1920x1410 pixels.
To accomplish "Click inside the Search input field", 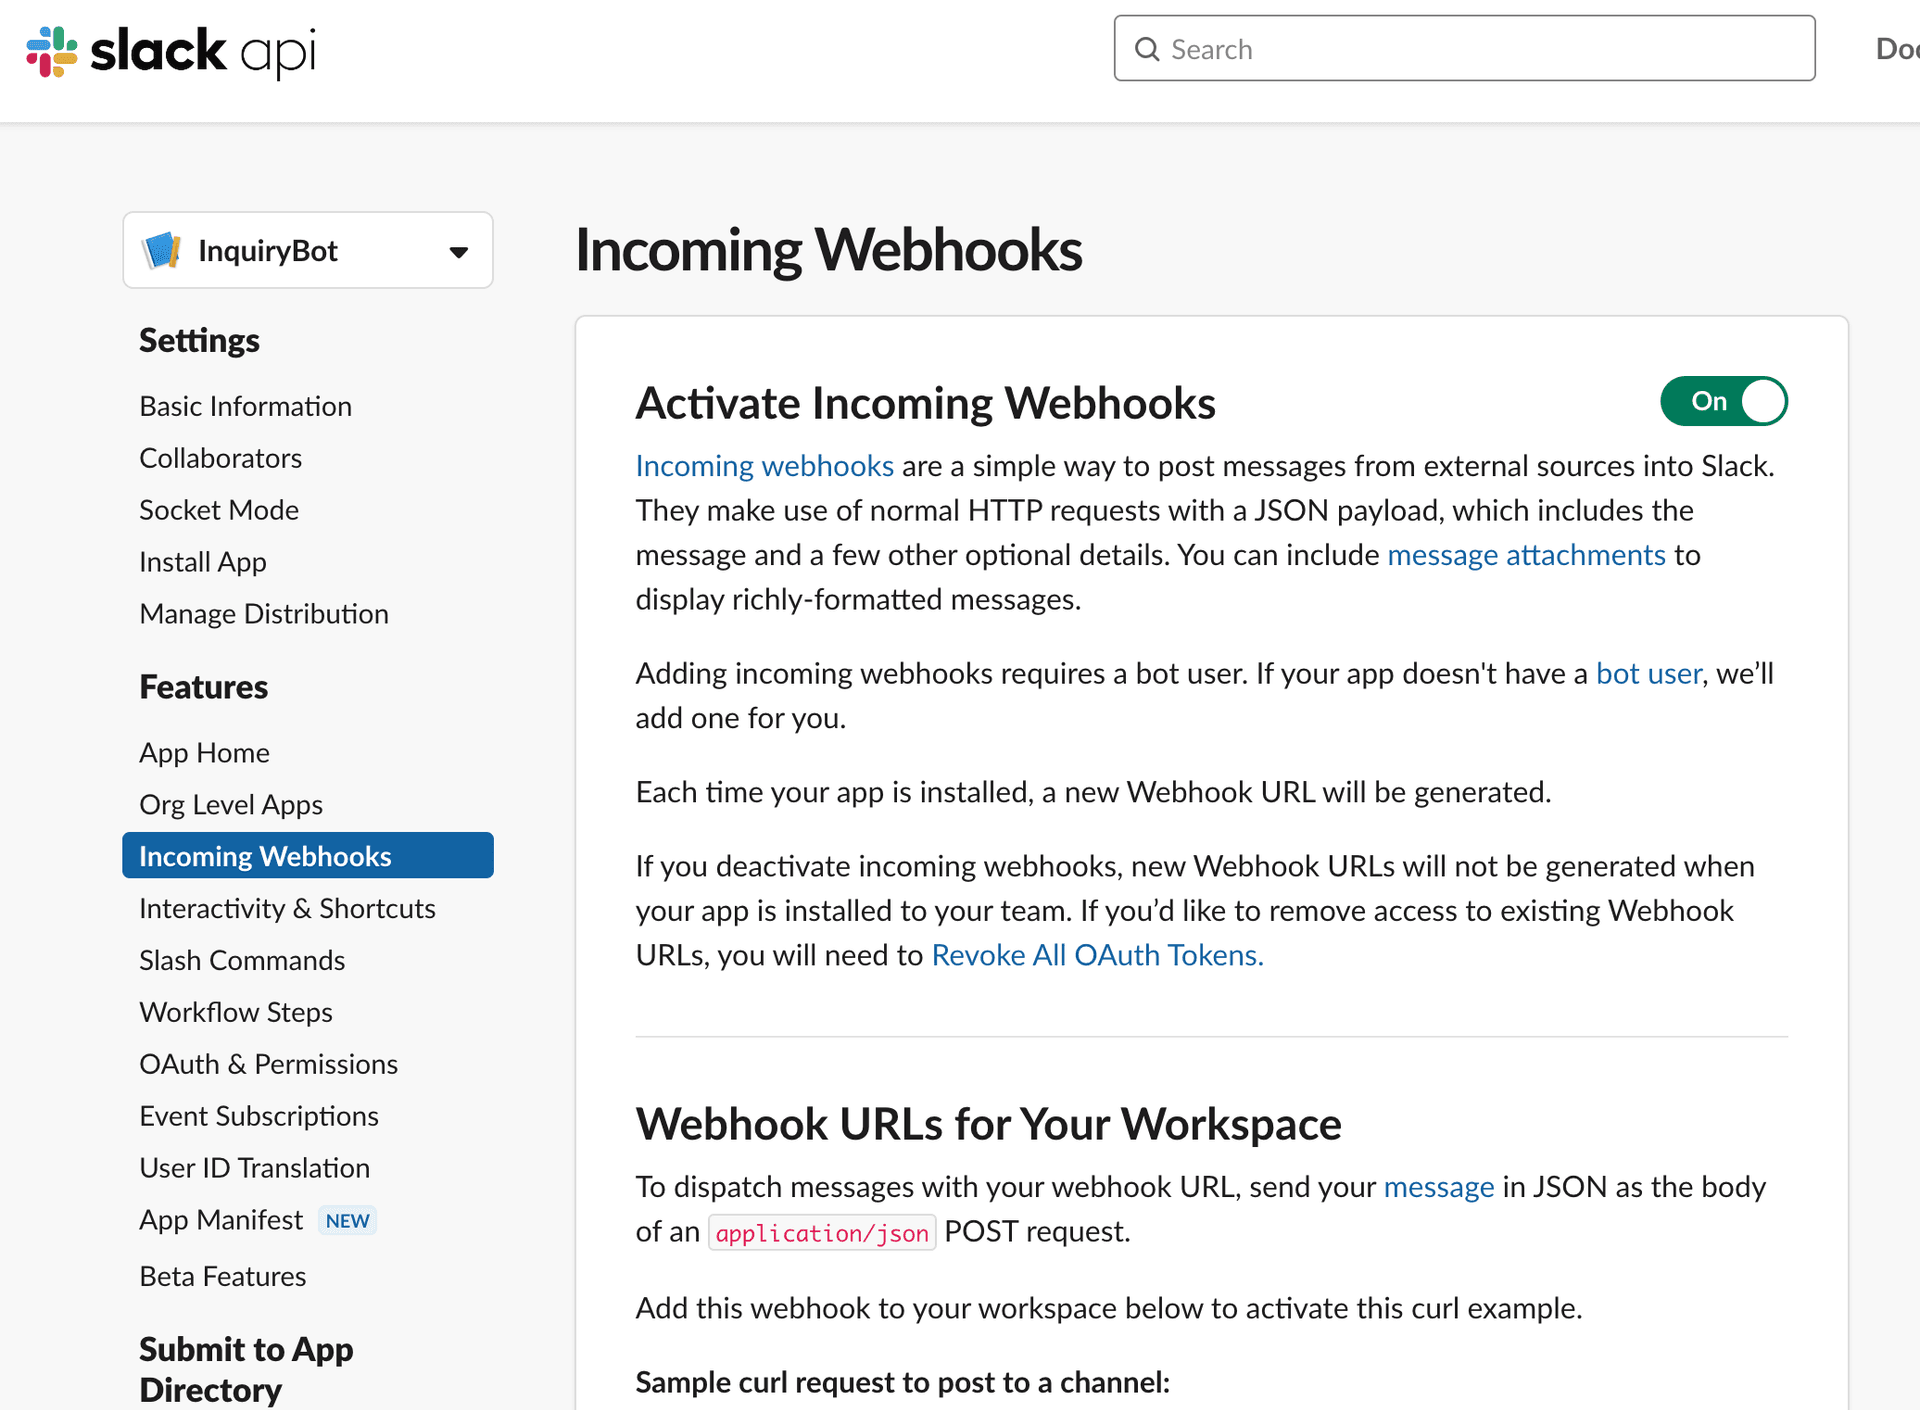I will pos(1400,48).
